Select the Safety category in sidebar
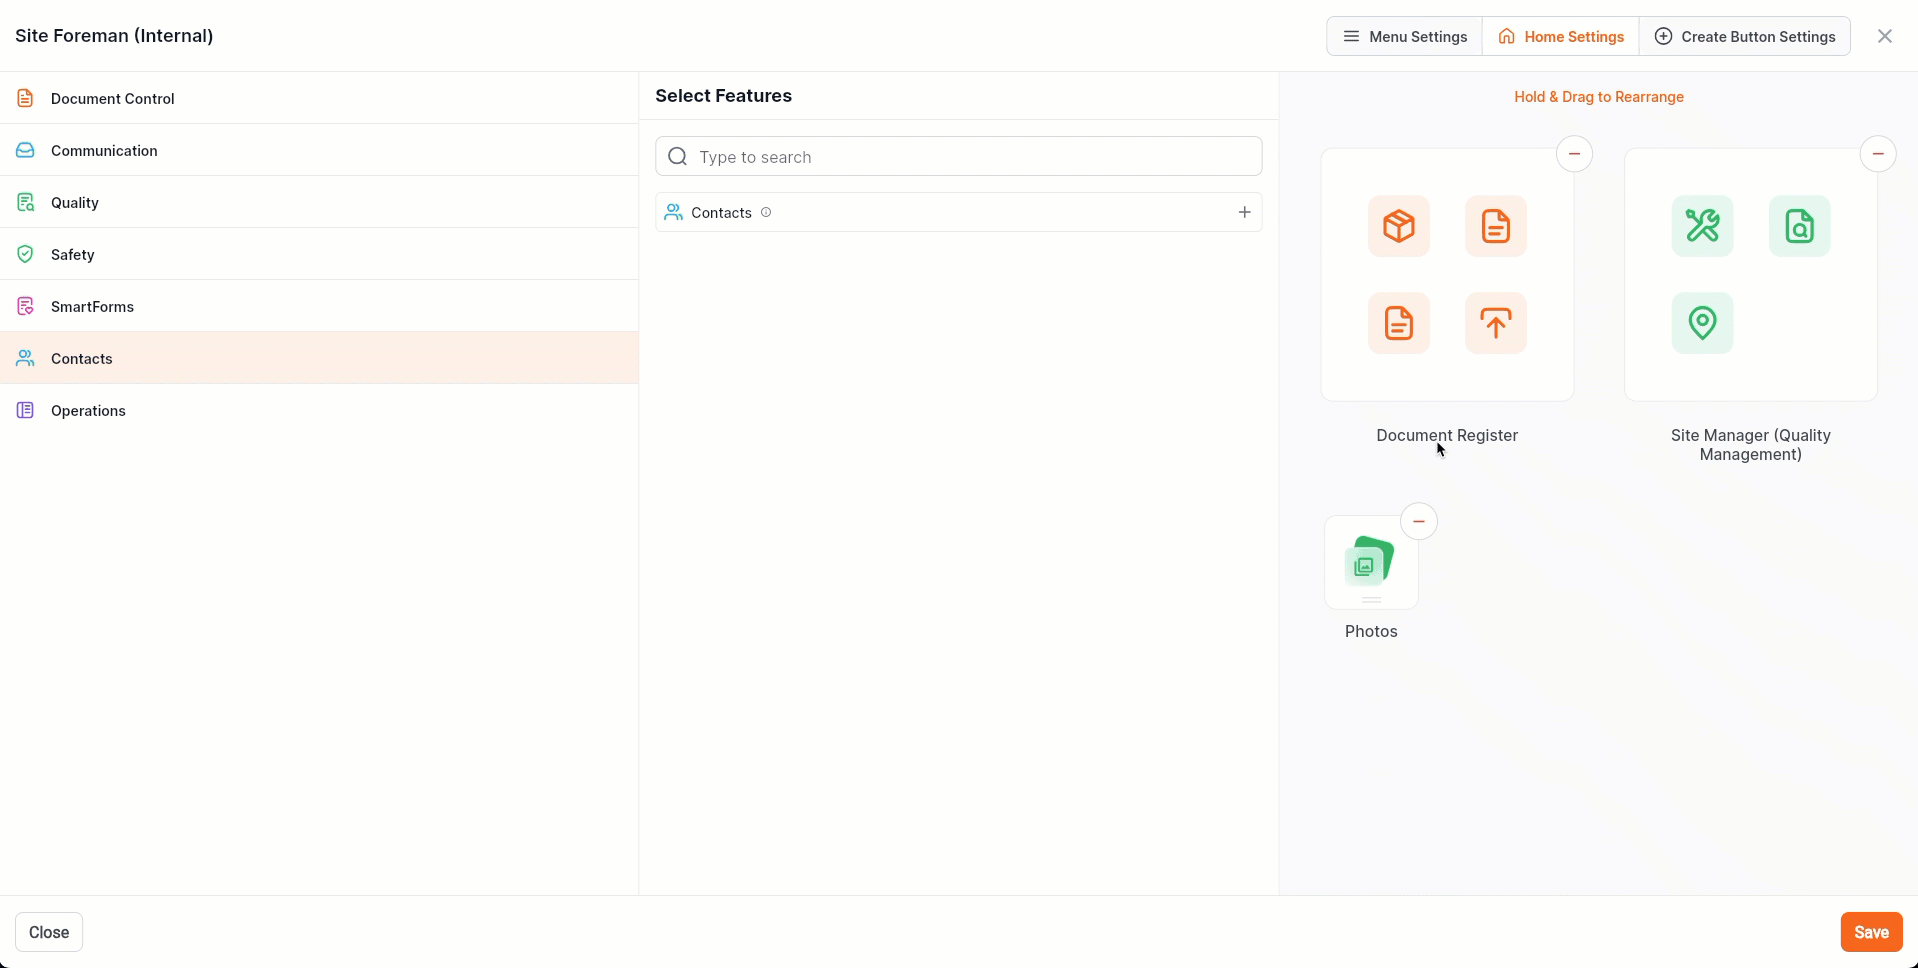 pos(73,255)
